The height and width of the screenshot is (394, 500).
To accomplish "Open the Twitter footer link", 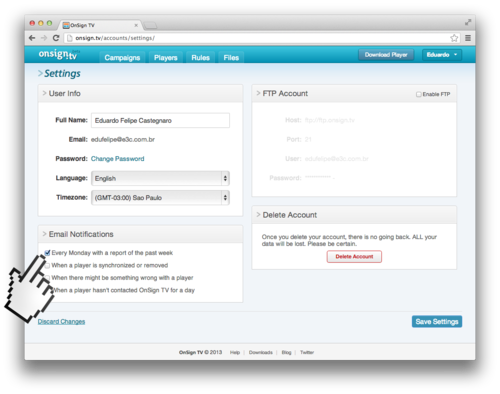I will coord(307,352).
